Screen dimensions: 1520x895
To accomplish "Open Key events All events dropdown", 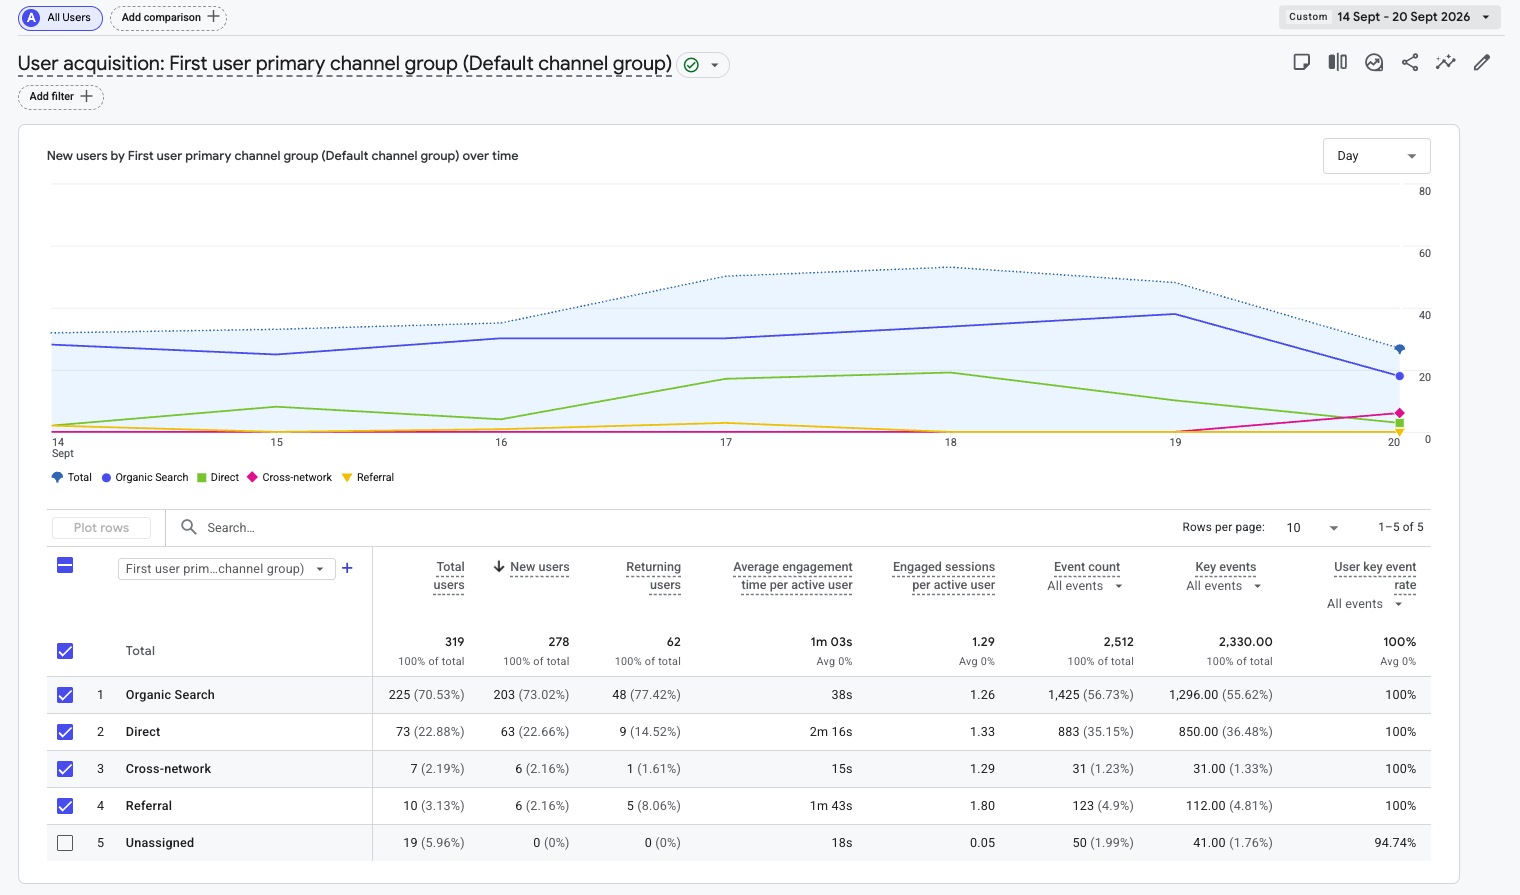I will coord(1224,586).
